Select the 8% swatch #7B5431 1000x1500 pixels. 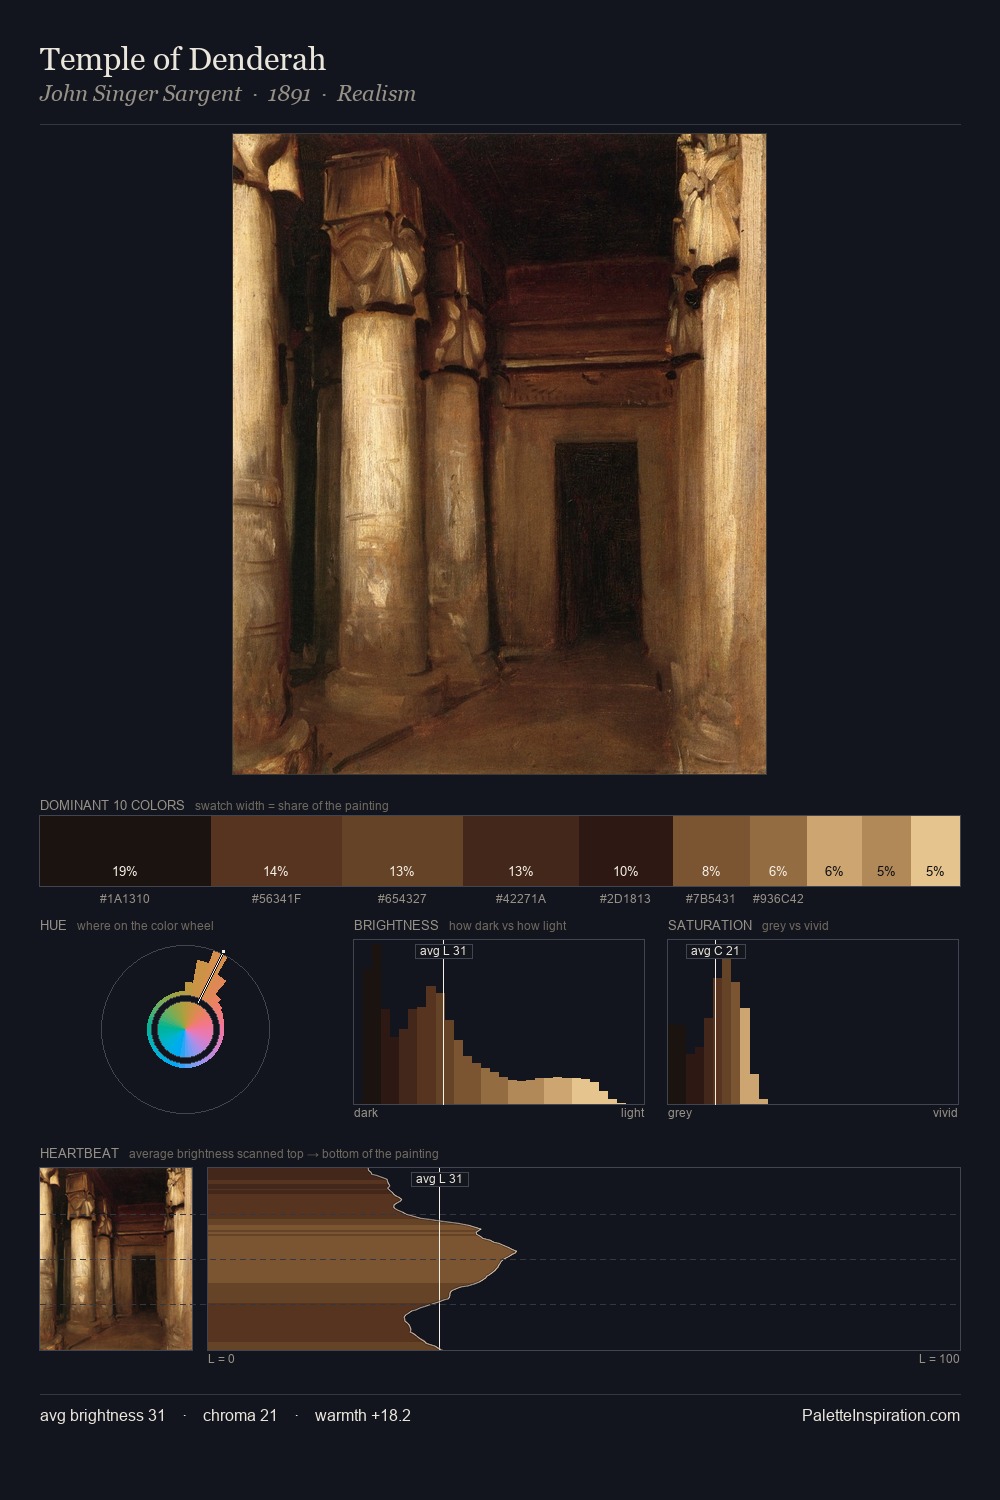click(x=711, y=851)
